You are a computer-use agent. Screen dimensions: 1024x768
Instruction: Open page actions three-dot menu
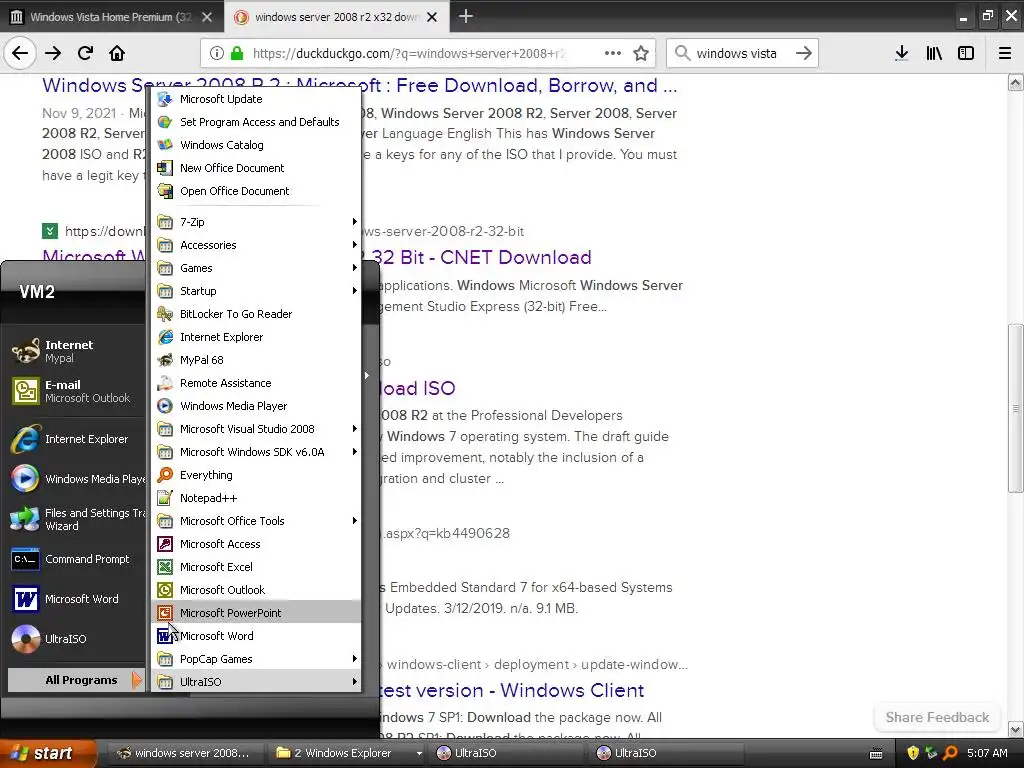pyautogui.click(x=613, y=53)
